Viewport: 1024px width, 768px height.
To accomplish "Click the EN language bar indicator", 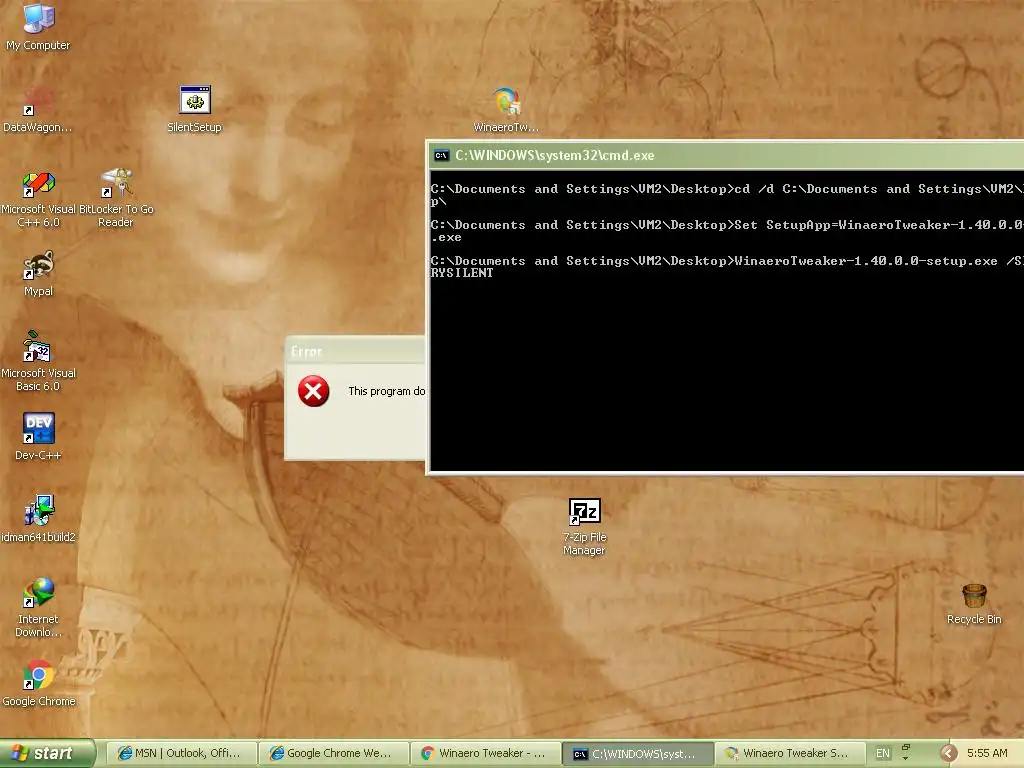I will [883, 753].
